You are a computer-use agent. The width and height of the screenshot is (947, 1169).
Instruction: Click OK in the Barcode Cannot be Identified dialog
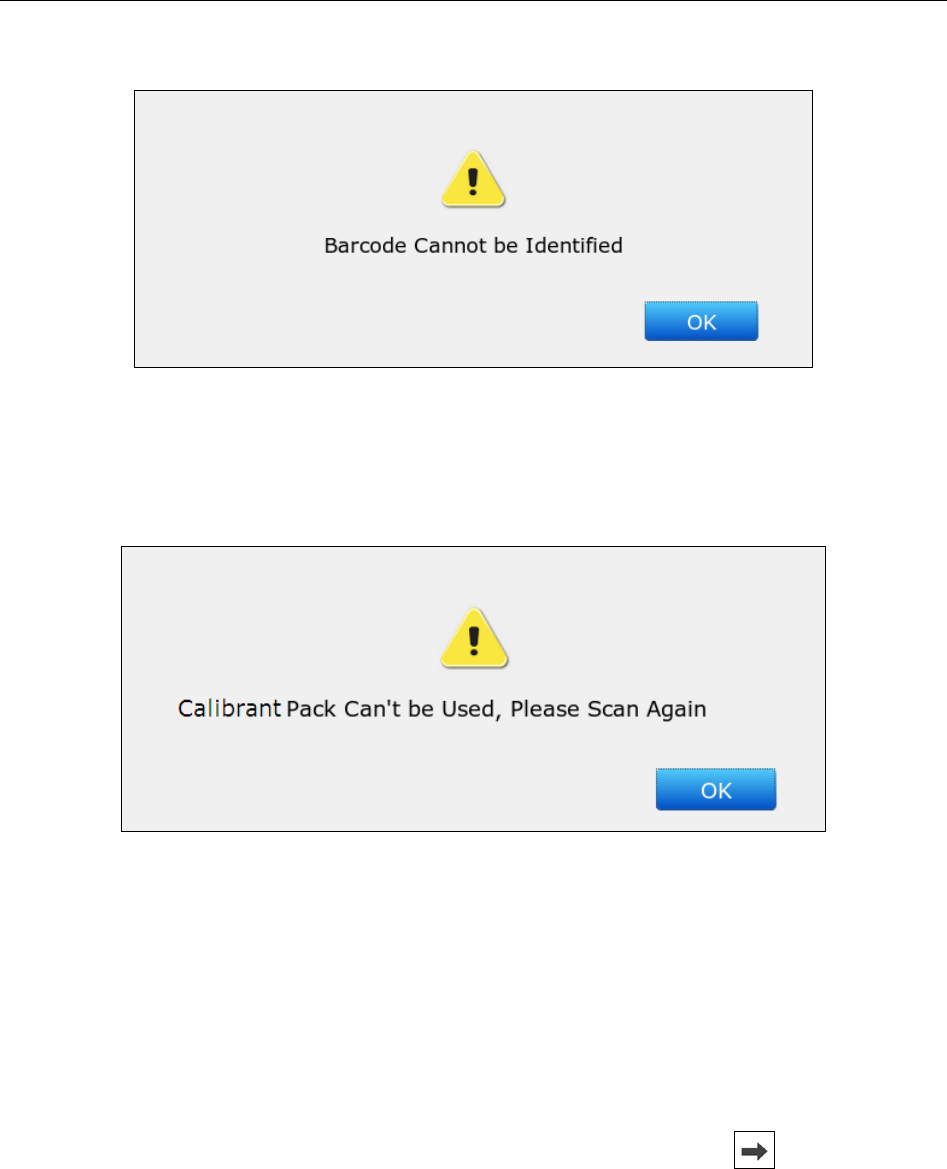[x=701, y=321]
